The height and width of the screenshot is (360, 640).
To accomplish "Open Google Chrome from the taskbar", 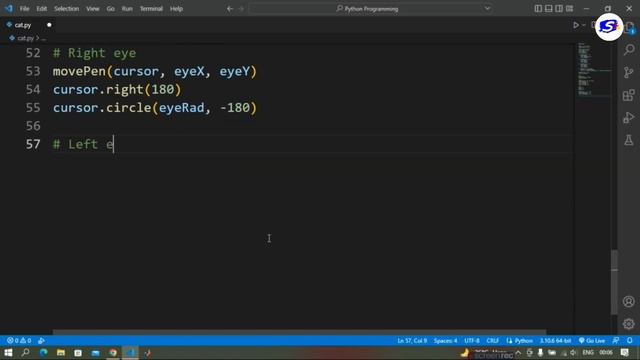I will (x=113, y=353).
